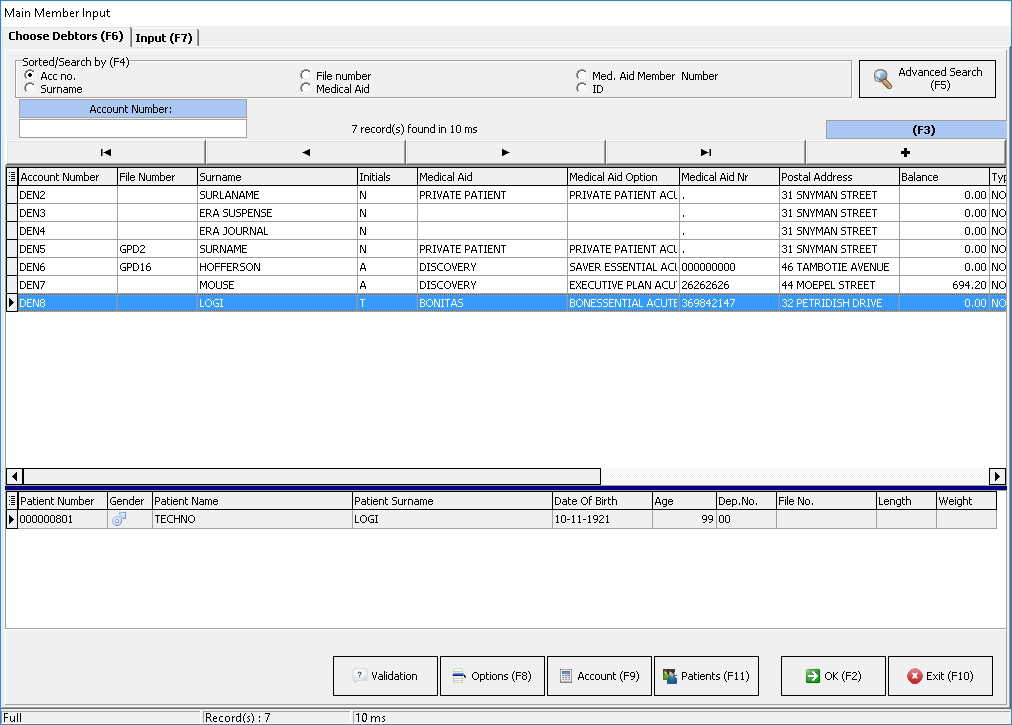Click gender icon for patient TECHNO
The image size is (1012, 725).
[x=119, y=520]
